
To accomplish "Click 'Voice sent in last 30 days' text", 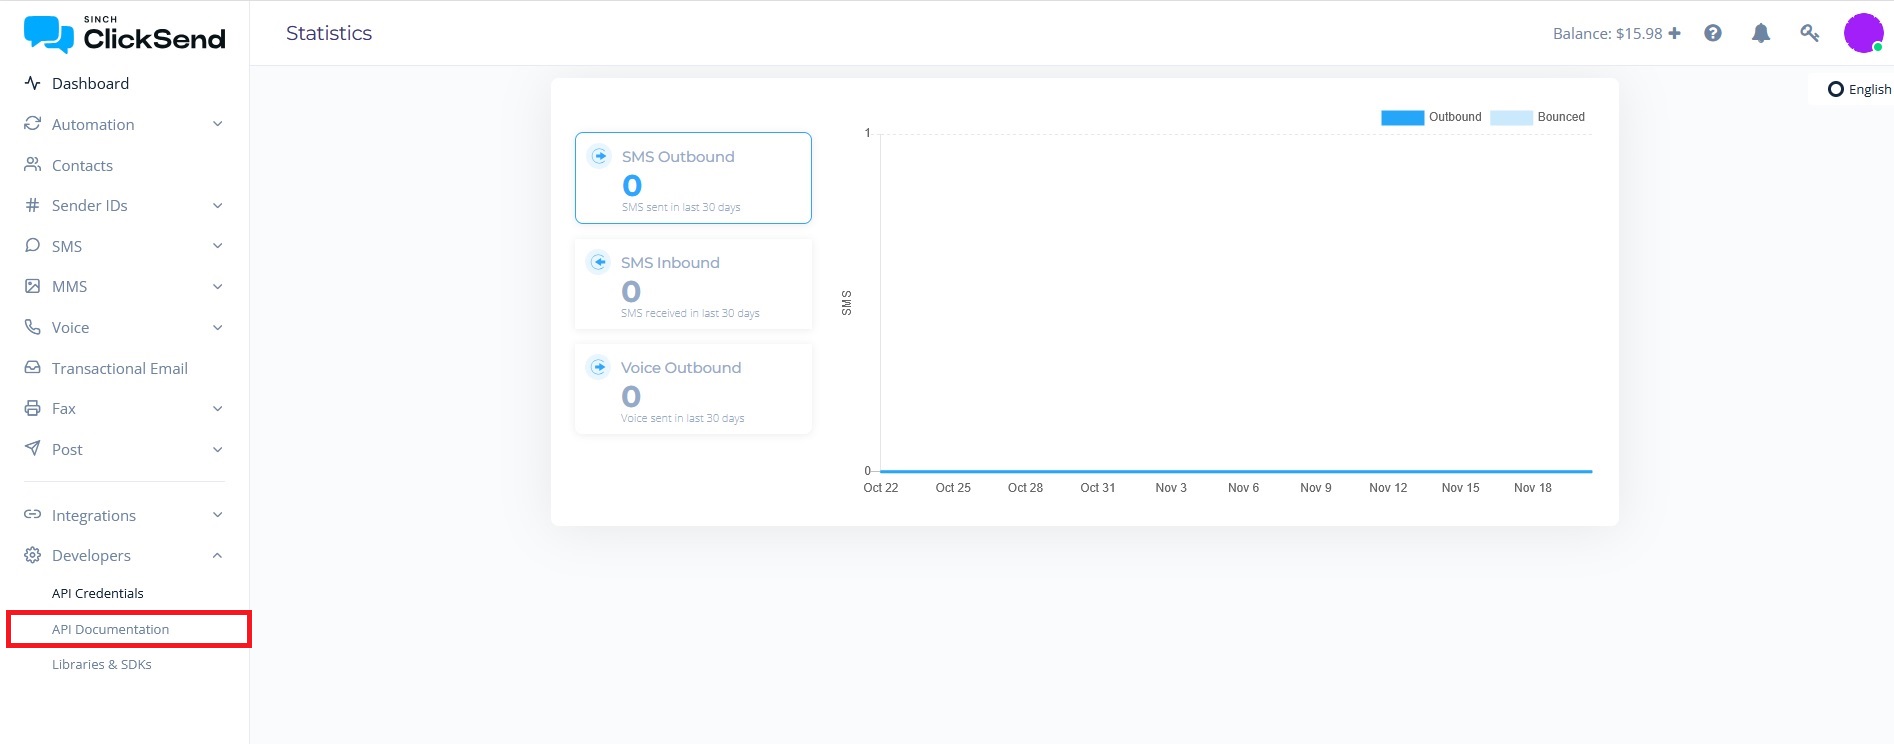I will (683, 418).
